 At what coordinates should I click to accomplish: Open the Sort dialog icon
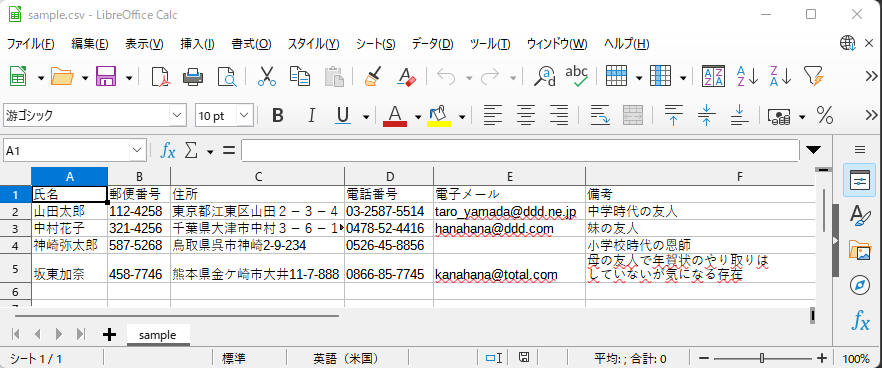tap(713, 76)
